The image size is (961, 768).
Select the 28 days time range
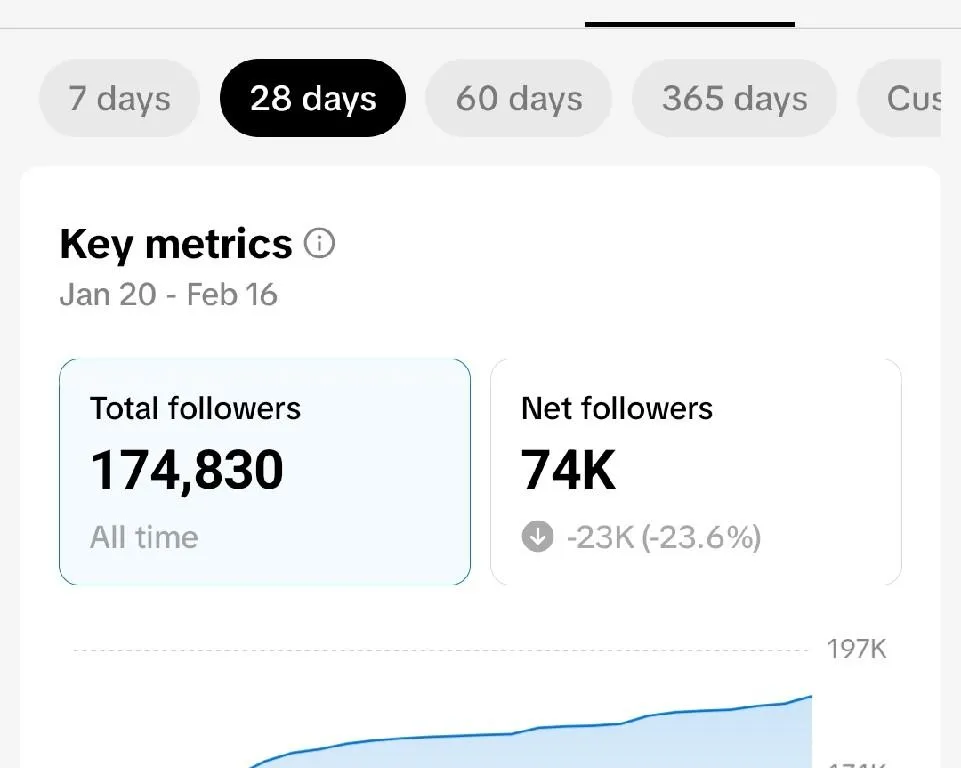pos(313,99)
